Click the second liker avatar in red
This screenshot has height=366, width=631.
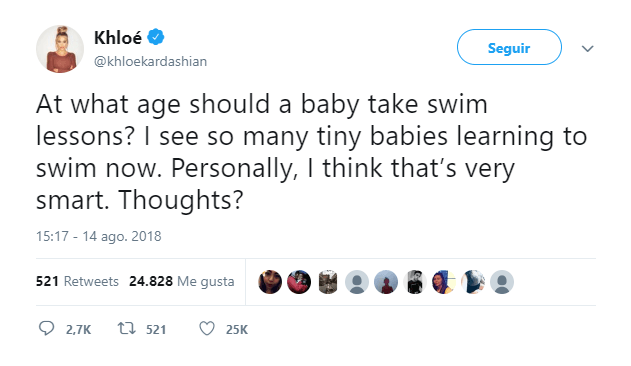click(x=299, y=282)
